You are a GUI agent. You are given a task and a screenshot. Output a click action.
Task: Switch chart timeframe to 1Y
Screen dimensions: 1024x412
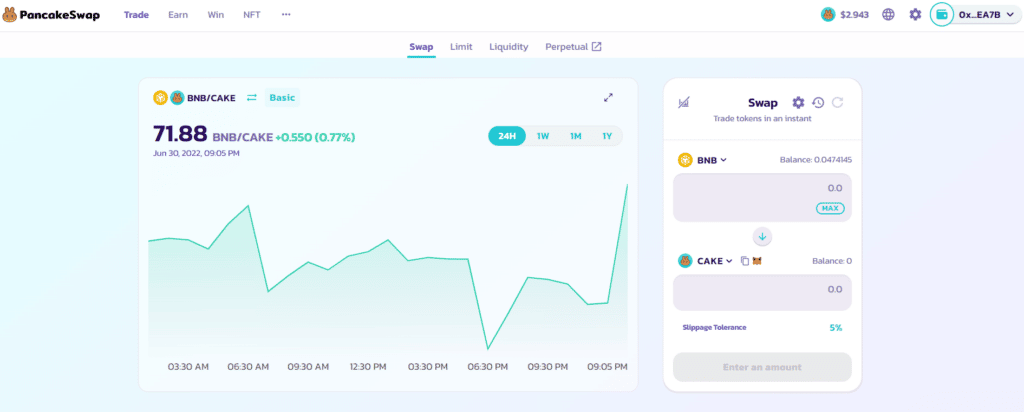tap(606, 136)
